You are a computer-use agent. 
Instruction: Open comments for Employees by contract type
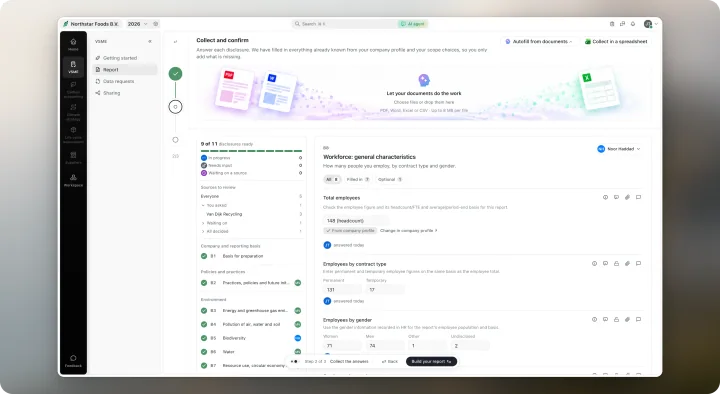coord(638,264)
